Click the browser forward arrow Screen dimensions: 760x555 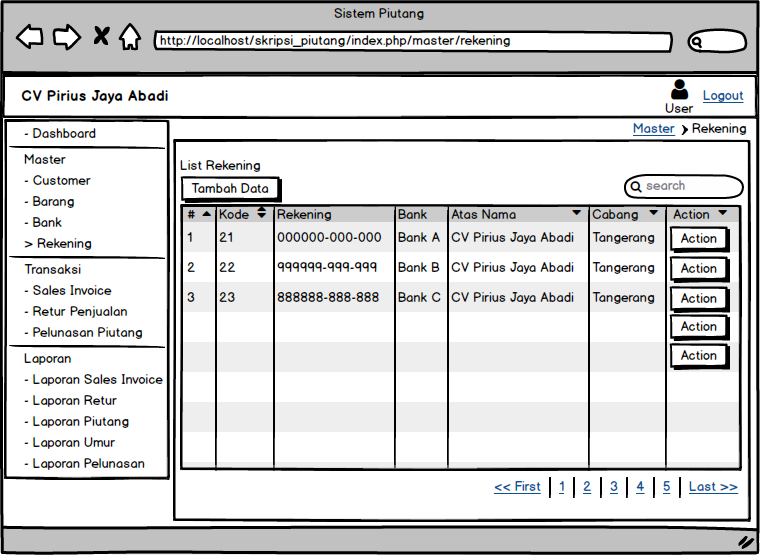click(x=67, y=37)
